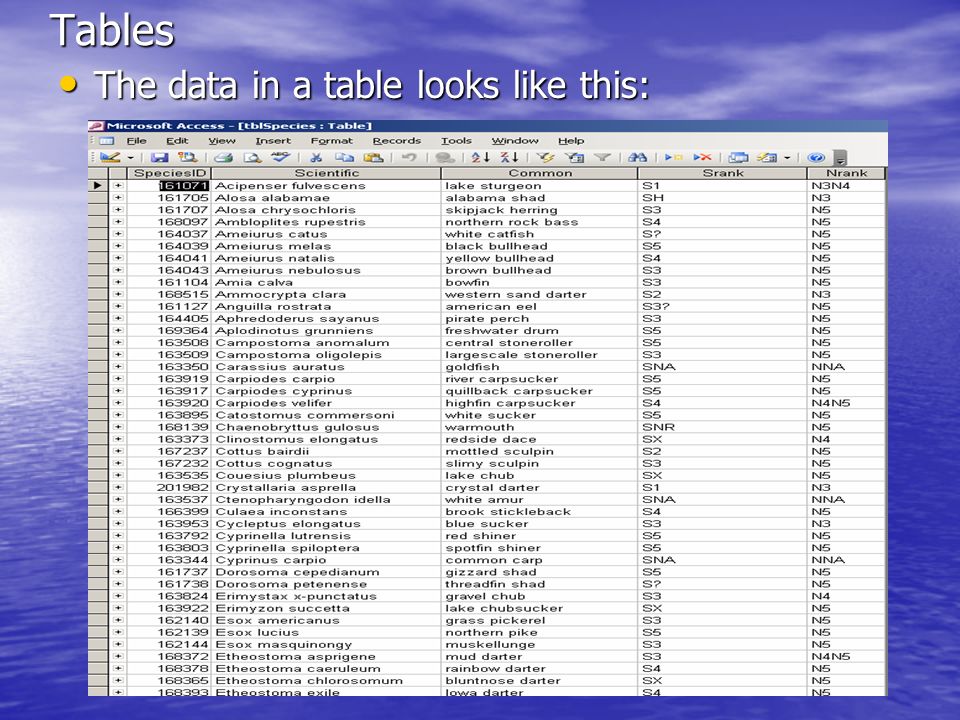Click the 'lake sturgeon' common name cell
Viewport: 960px width, 720px height.
539,186
